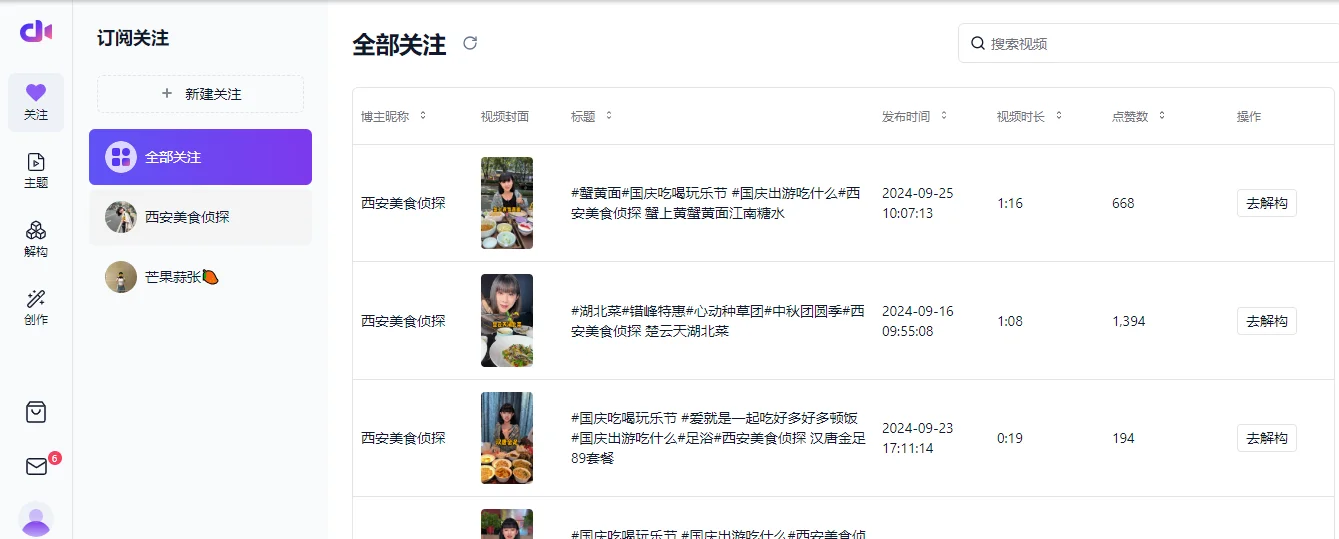Open the partially visible fourth video cover
The image size is (1339, 539).
click(507, 524)
